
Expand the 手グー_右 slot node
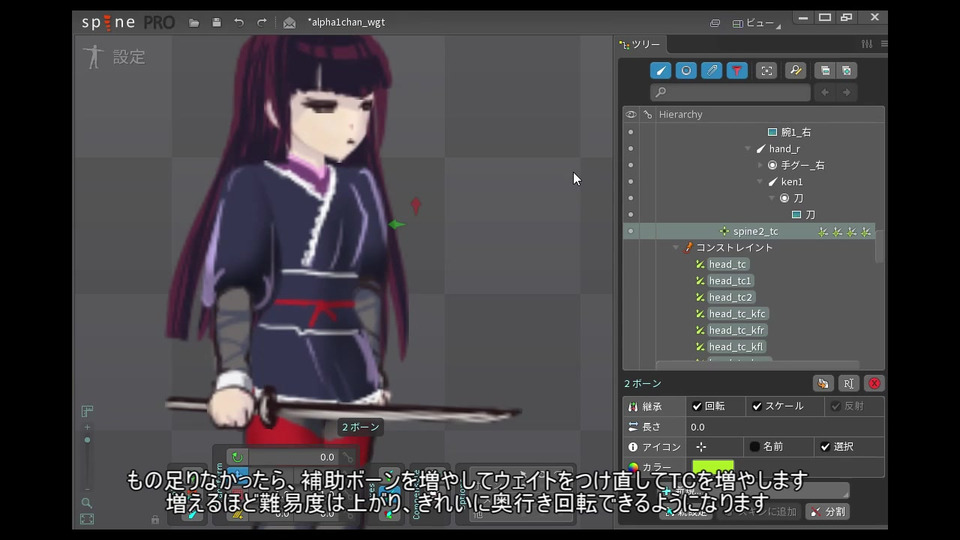(760, 165)
